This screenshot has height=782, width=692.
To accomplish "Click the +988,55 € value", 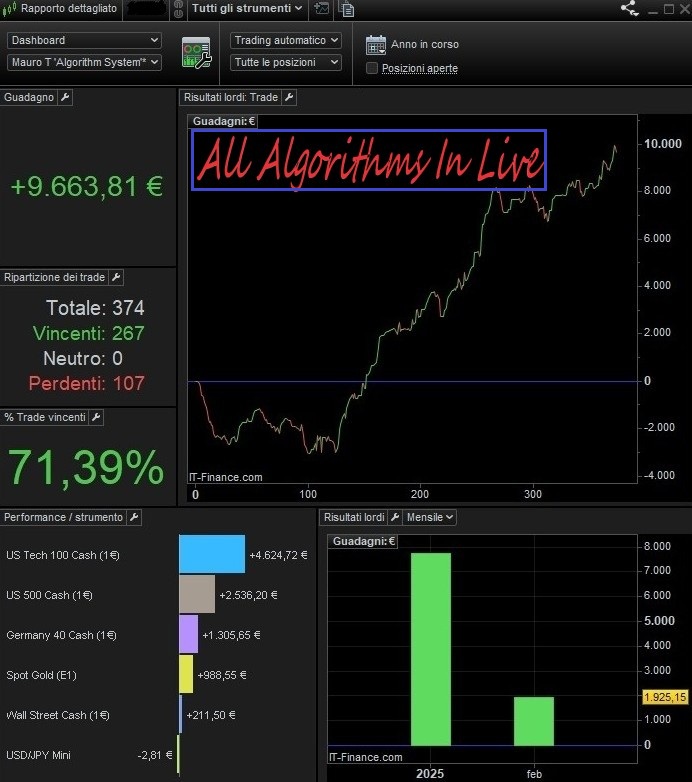I will (x=222, y=675).
